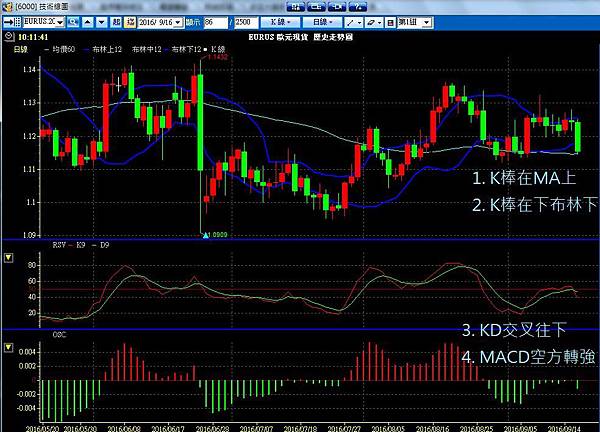Select the line drawing tool
600x432 pixels.
click(350, 23)
